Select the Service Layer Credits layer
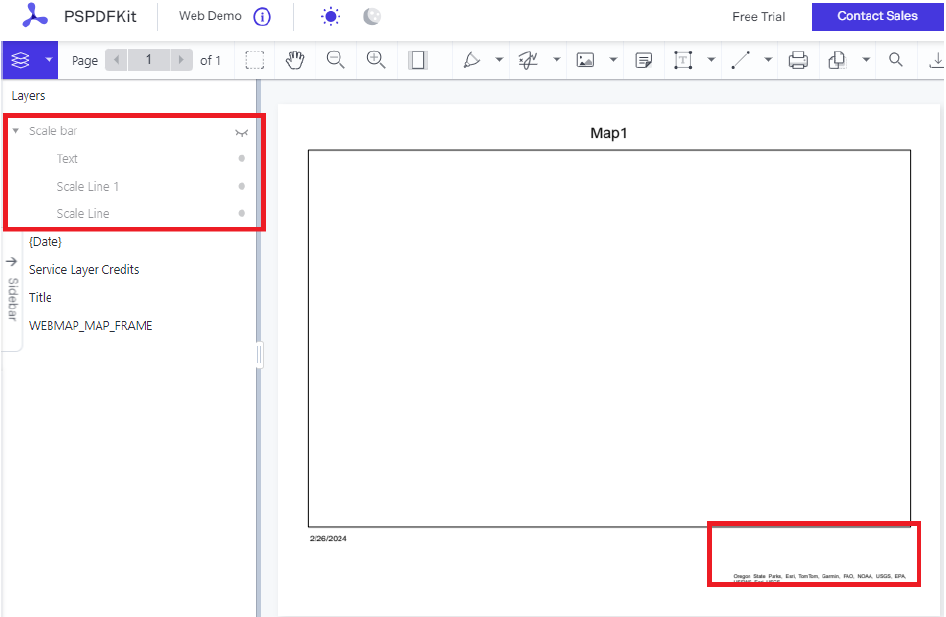Image resolution: width=946 pixels, height=617 pixels. tap(84, 270)
